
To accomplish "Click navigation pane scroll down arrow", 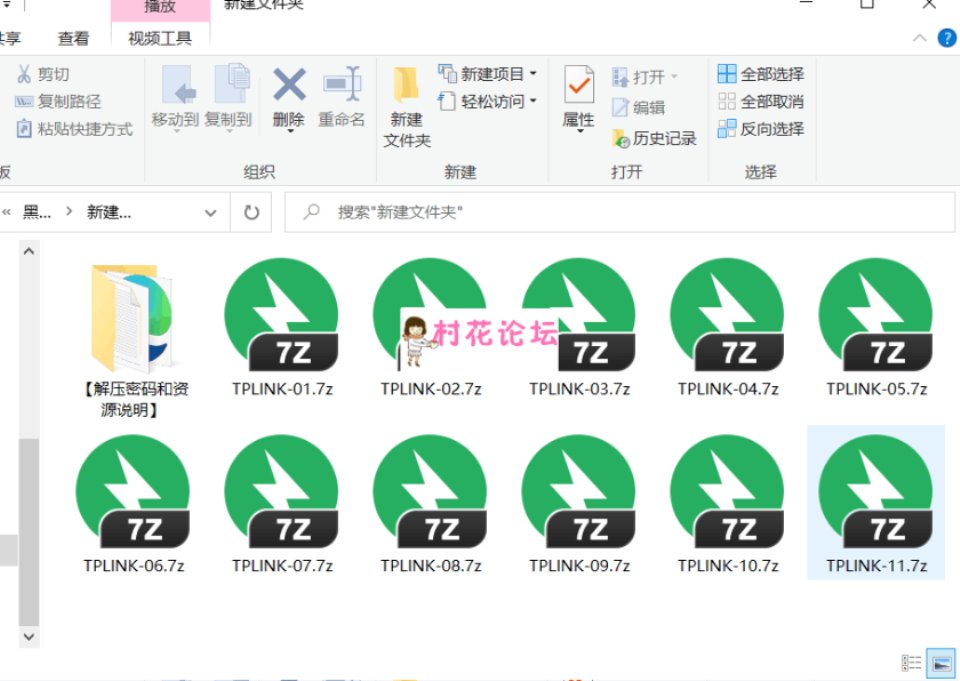I will point(29,637).
